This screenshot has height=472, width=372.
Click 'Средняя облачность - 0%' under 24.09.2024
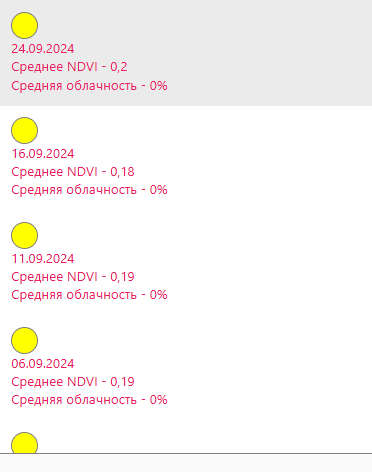(89, 86)
